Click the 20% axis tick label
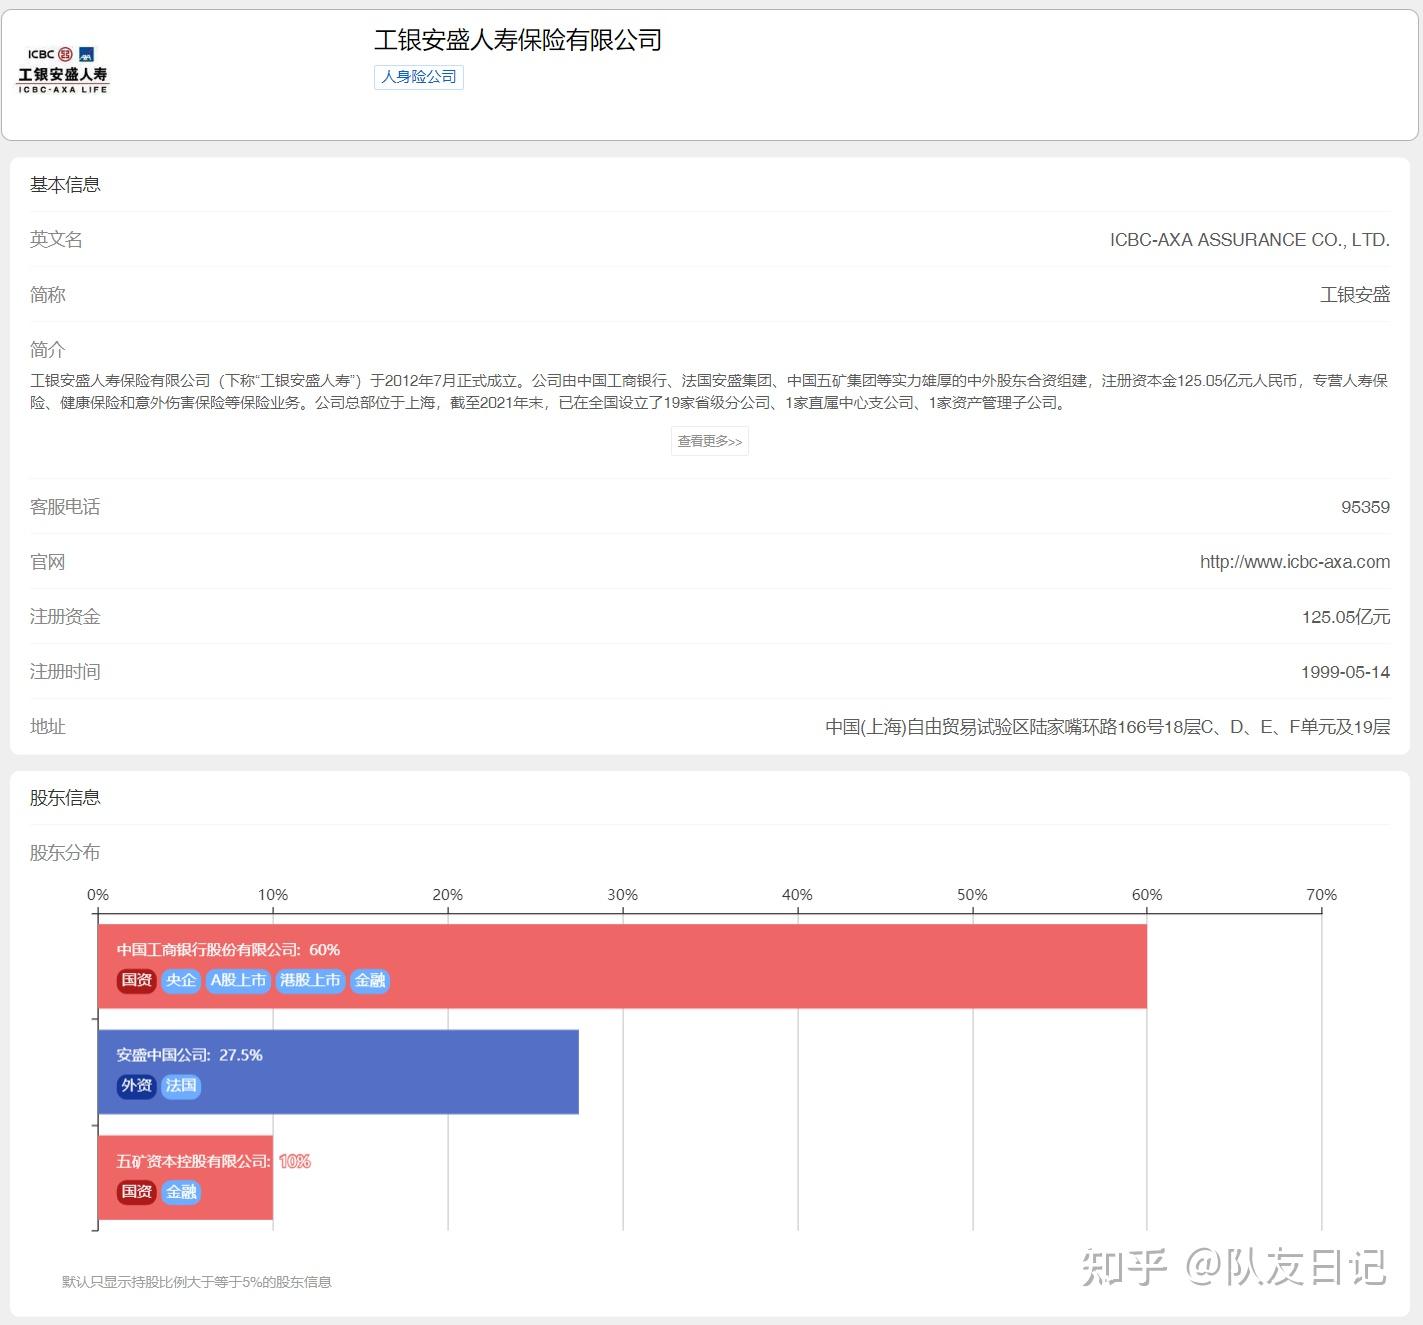Viewport: 1423px width, 1325px height. (448, 895)
